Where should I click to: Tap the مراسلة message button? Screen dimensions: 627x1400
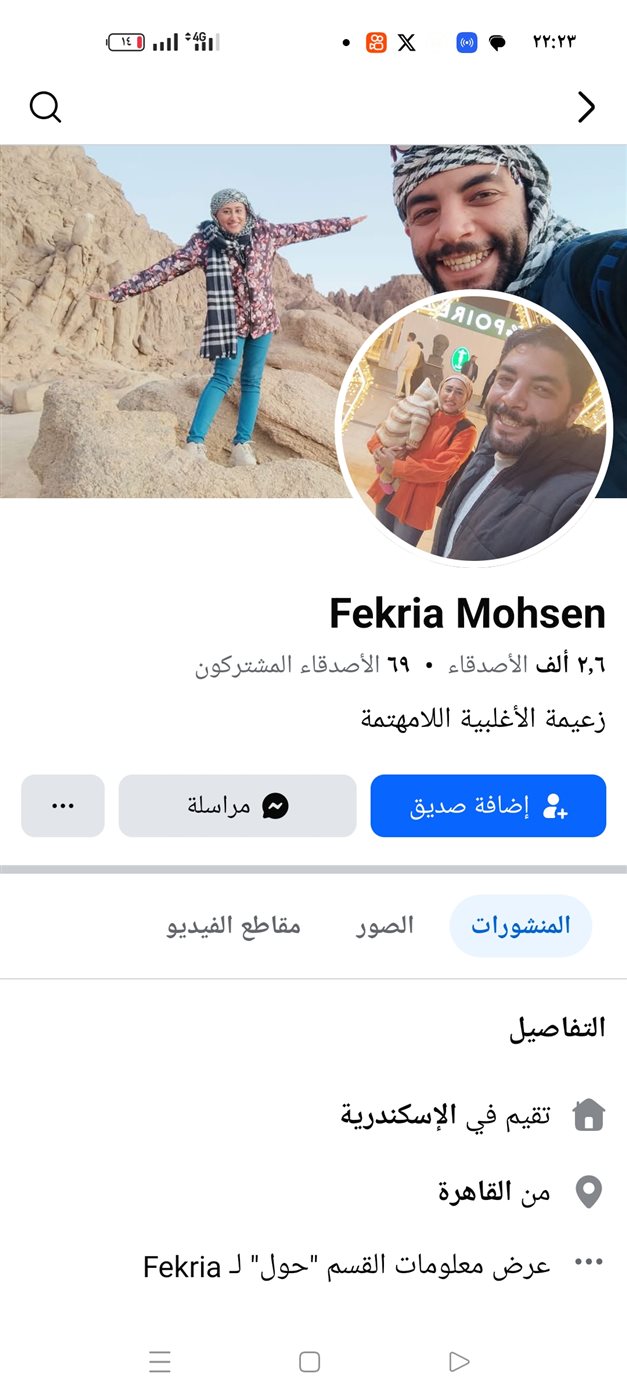(x=238, y=806)
